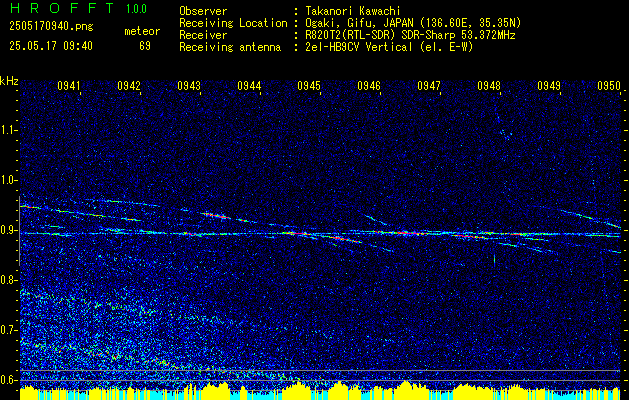The height and width of the screenshot is (400, 629).
Task: Click frequency label 0.7
Action: point(8,330)
